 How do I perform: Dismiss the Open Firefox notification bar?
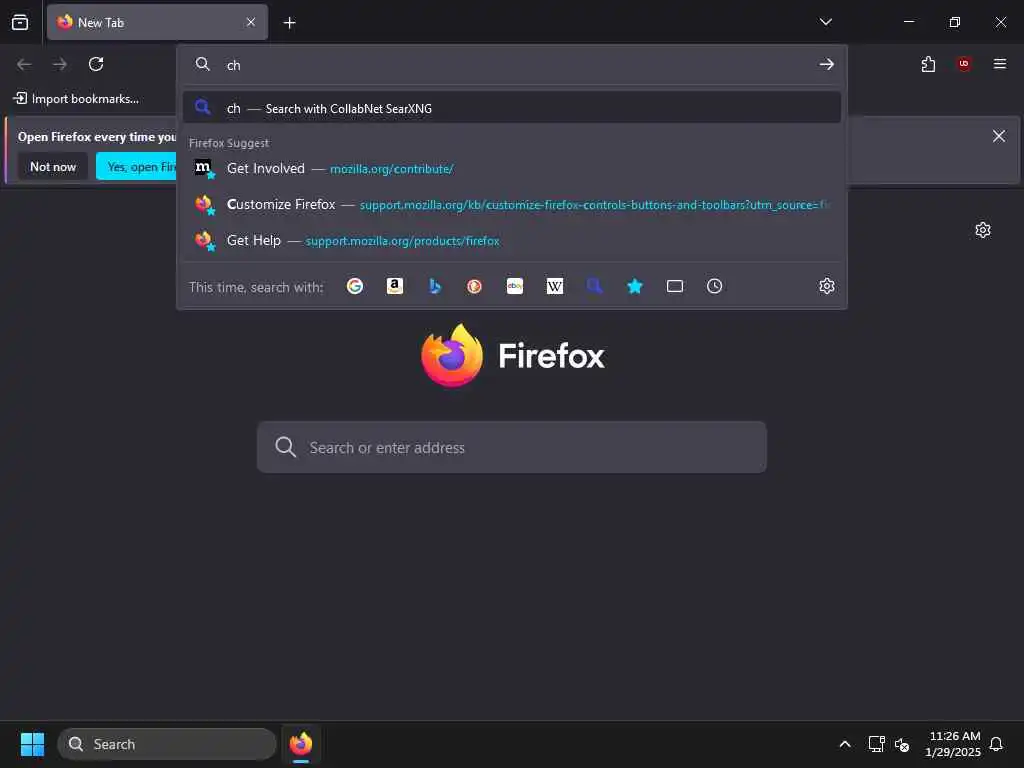999,136
